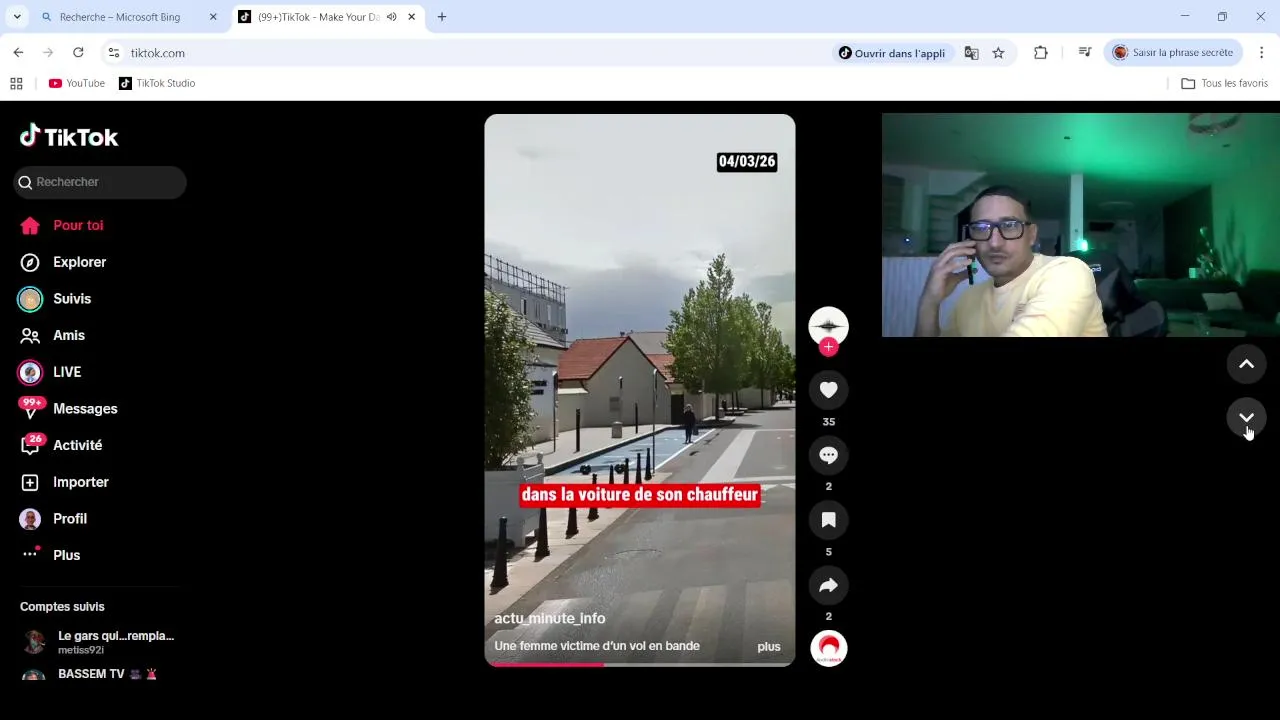
Task: Close the Bing browser tab
Action: coord(213,17)
